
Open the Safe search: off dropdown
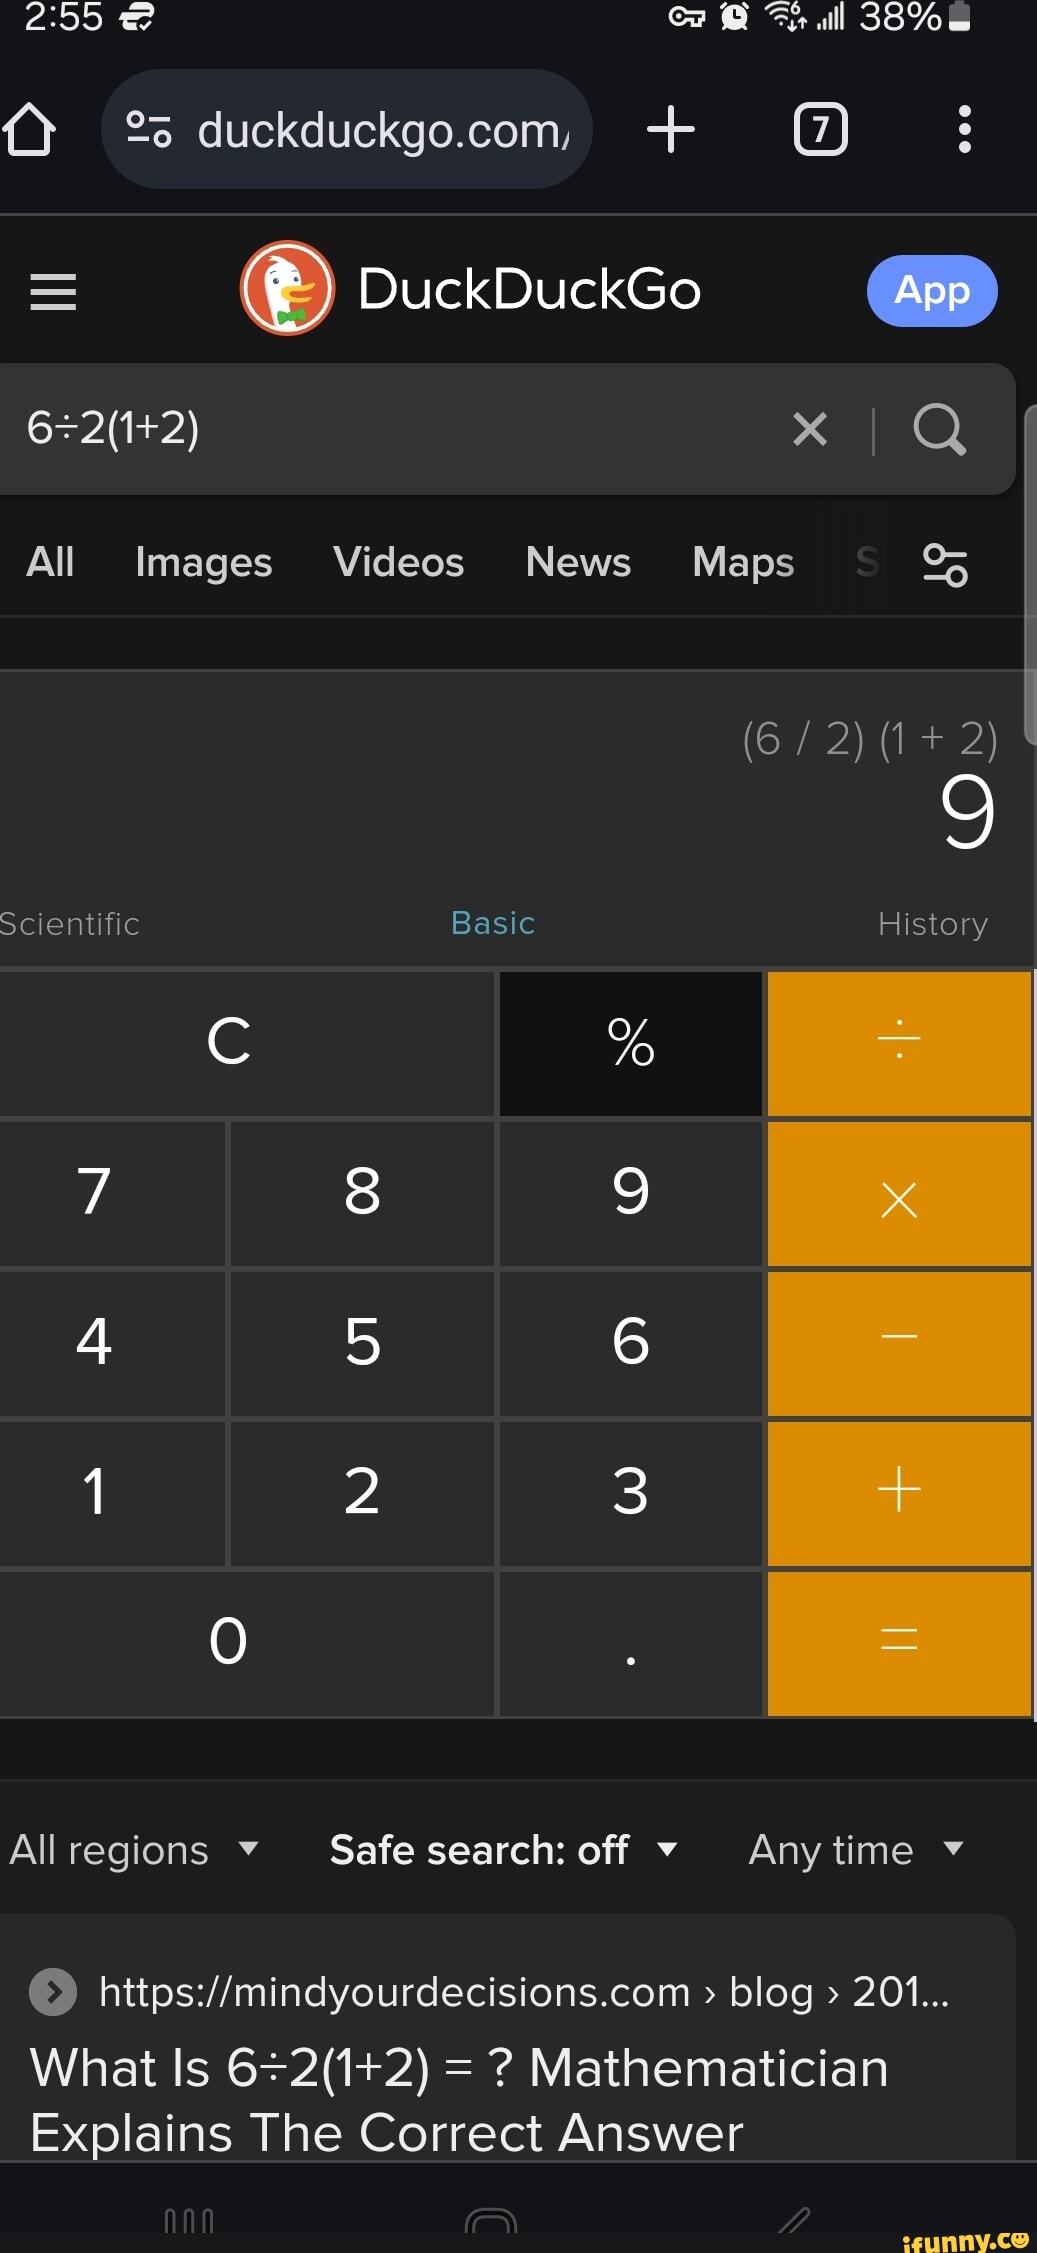pyautogui.click(x=503, y=1850)
